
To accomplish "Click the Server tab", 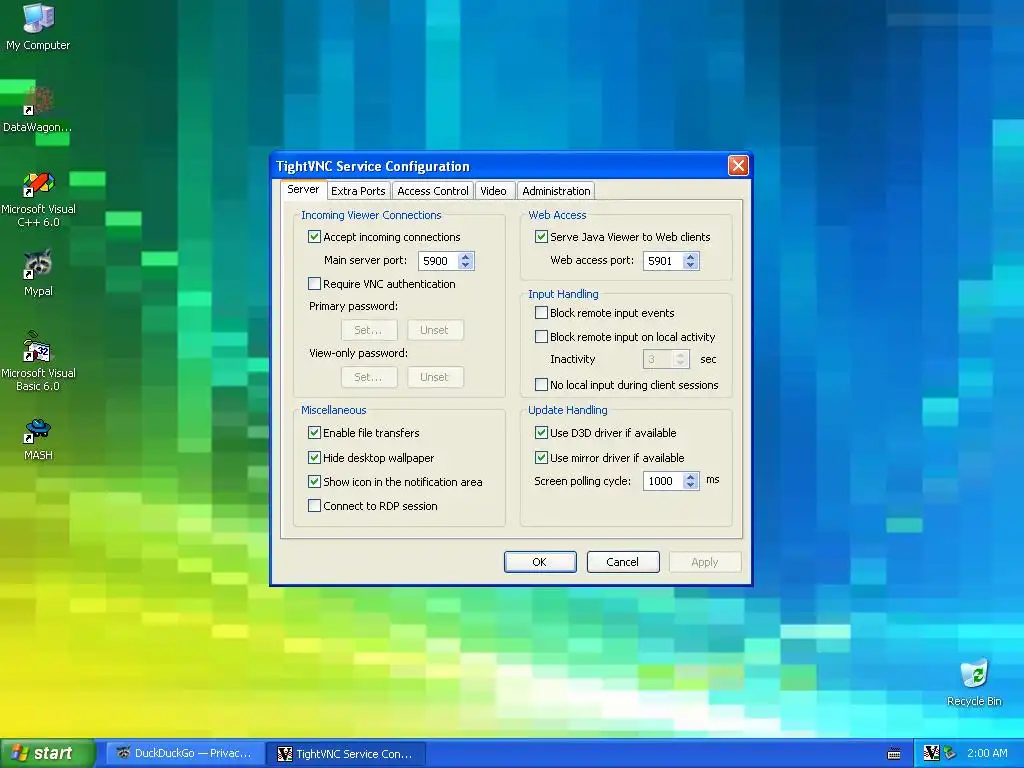I will pos(303,189).
